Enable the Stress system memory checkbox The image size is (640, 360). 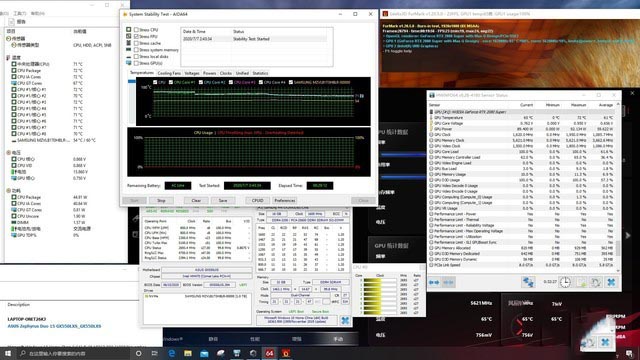(x=136, y=50)
